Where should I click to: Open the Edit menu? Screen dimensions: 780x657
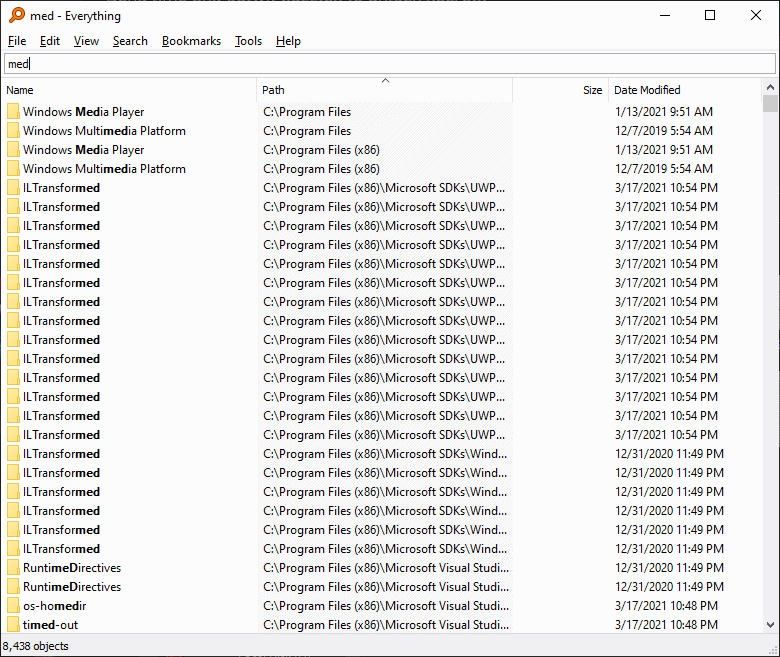(50, 41)
